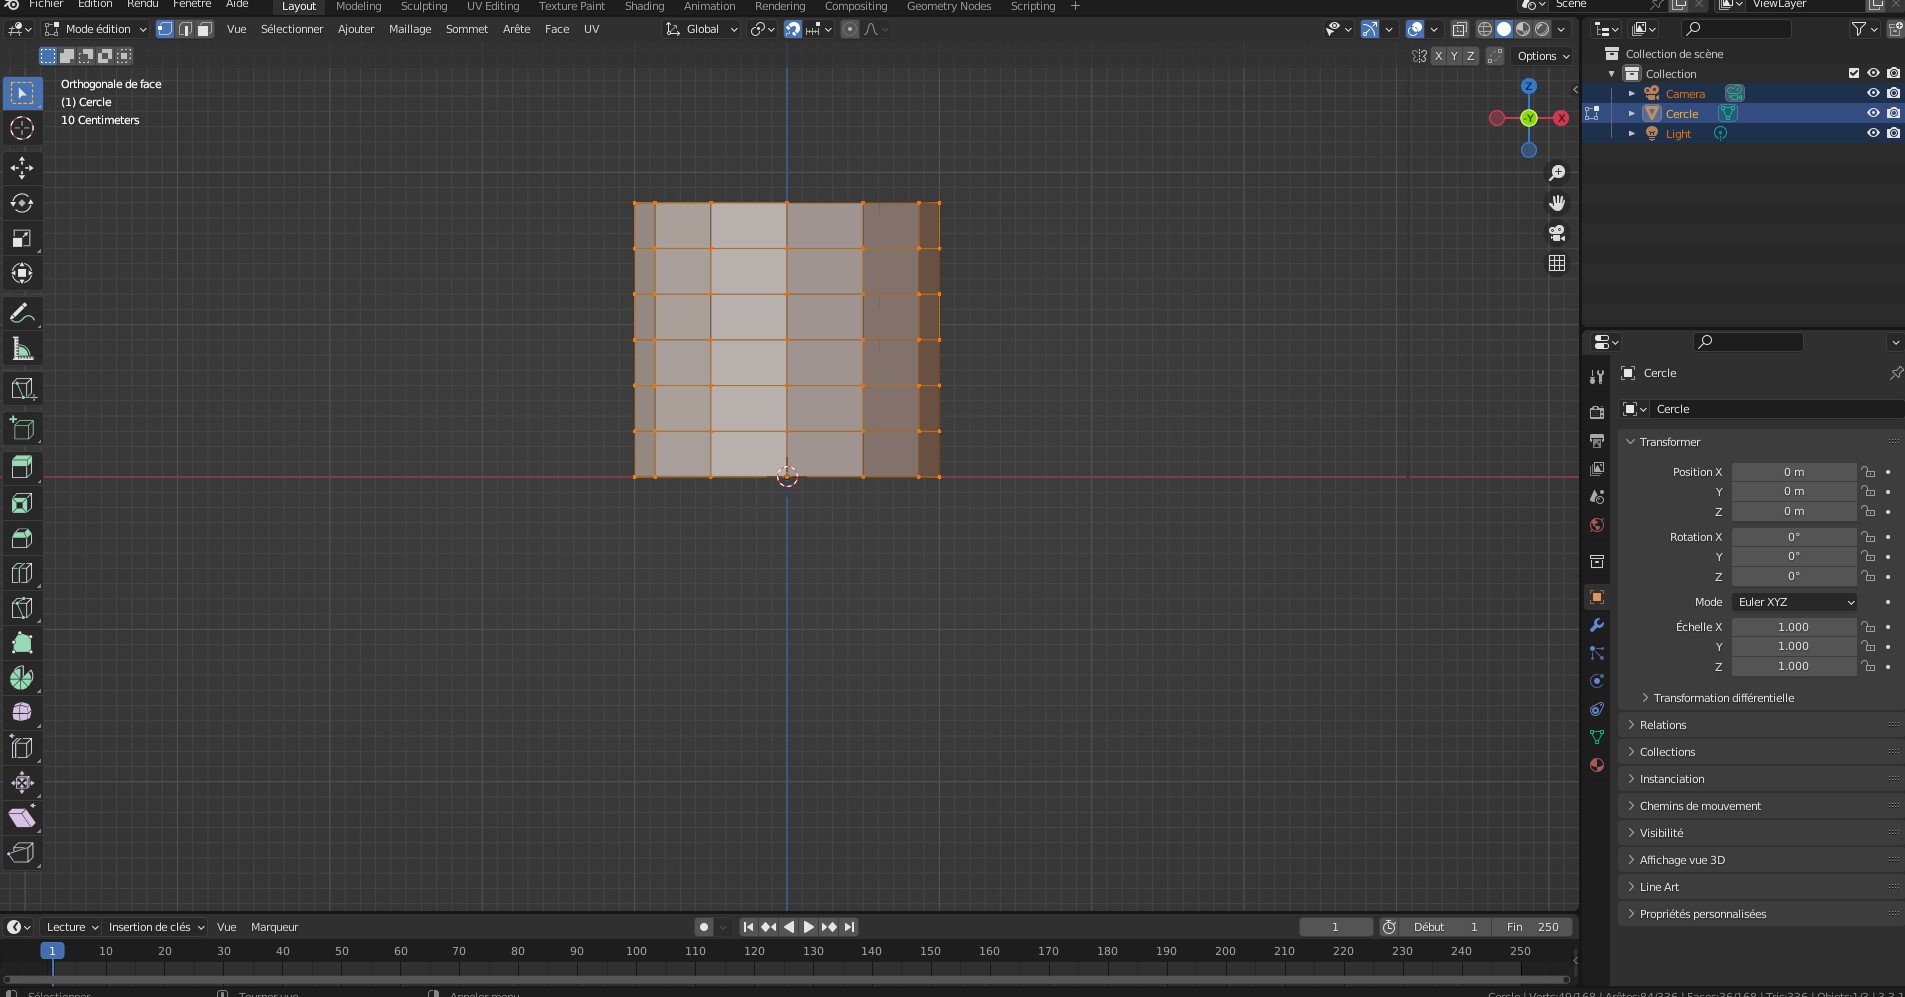Screen dimensions: 1905x997
Task: Toggle camera view icon in viewport
Action: coord(1557,233)
